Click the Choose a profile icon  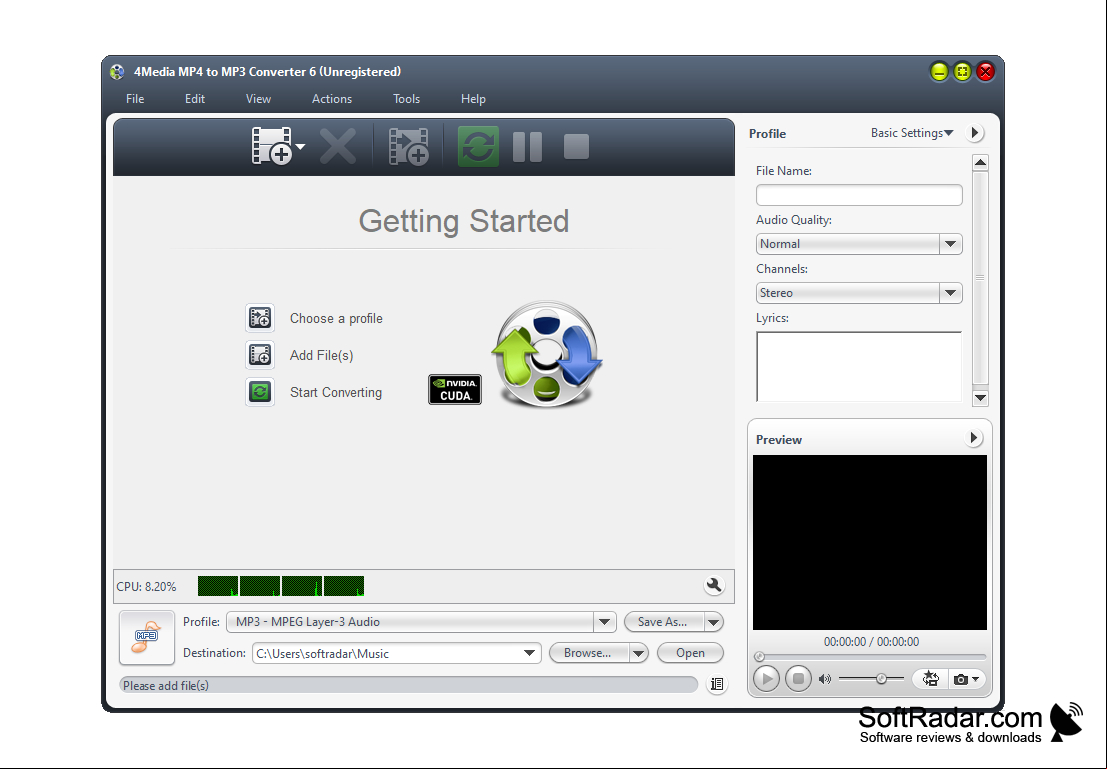(x=260, y=318)
